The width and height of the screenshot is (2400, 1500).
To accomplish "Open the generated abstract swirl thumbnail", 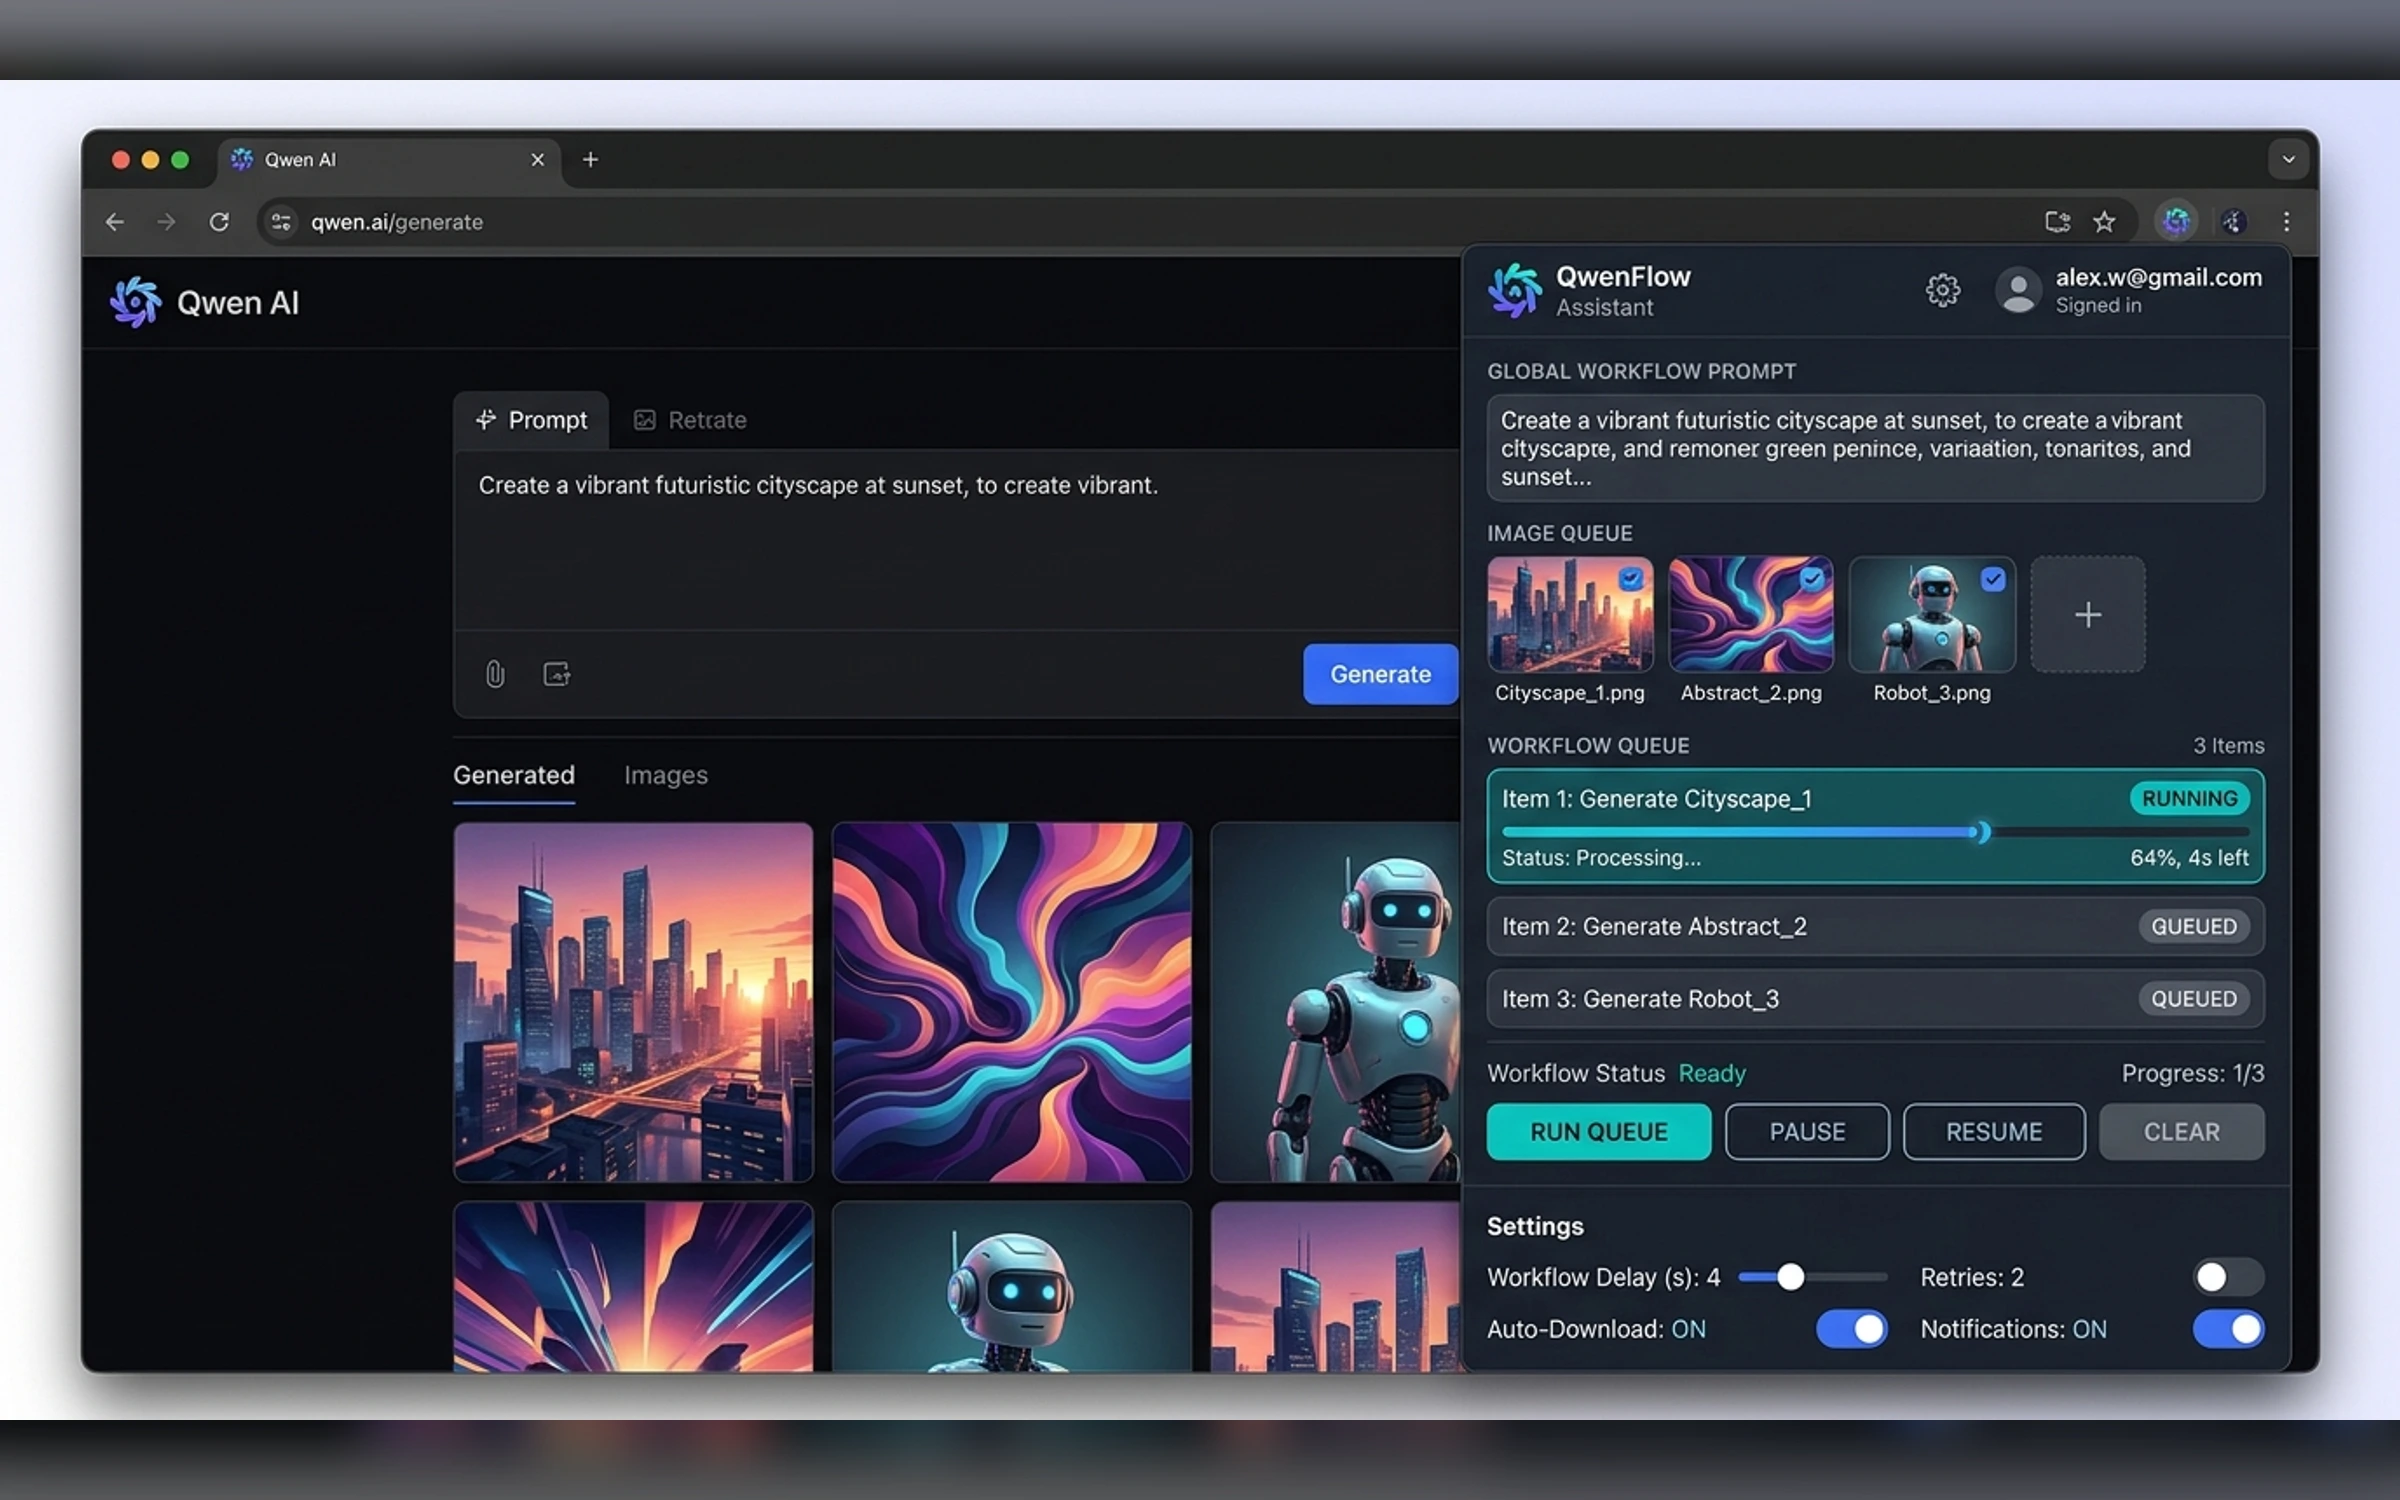I will pyautogui.click(x=1011, y=1002).
